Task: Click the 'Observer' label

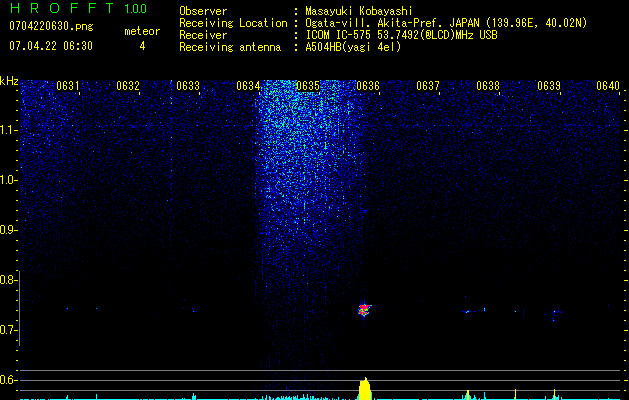Action: point(203,11)
